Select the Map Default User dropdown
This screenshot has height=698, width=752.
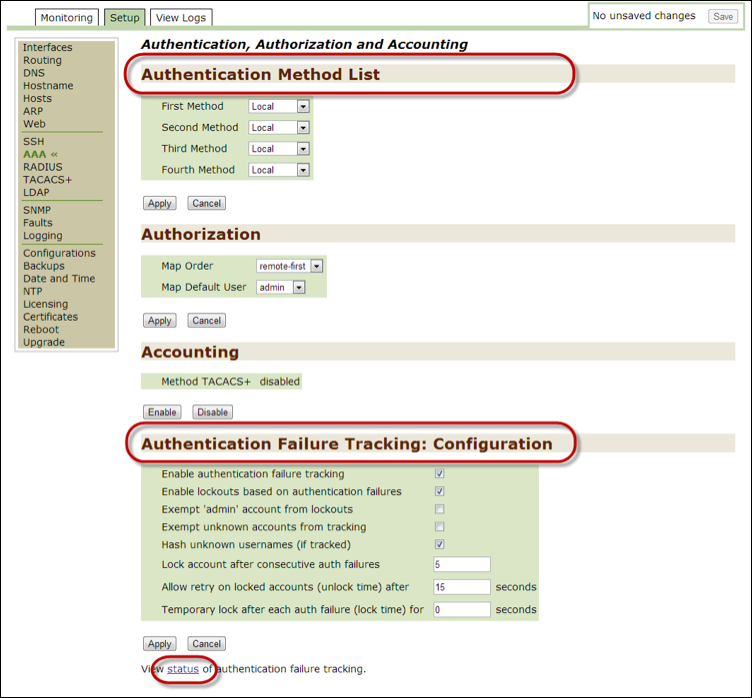280,287
